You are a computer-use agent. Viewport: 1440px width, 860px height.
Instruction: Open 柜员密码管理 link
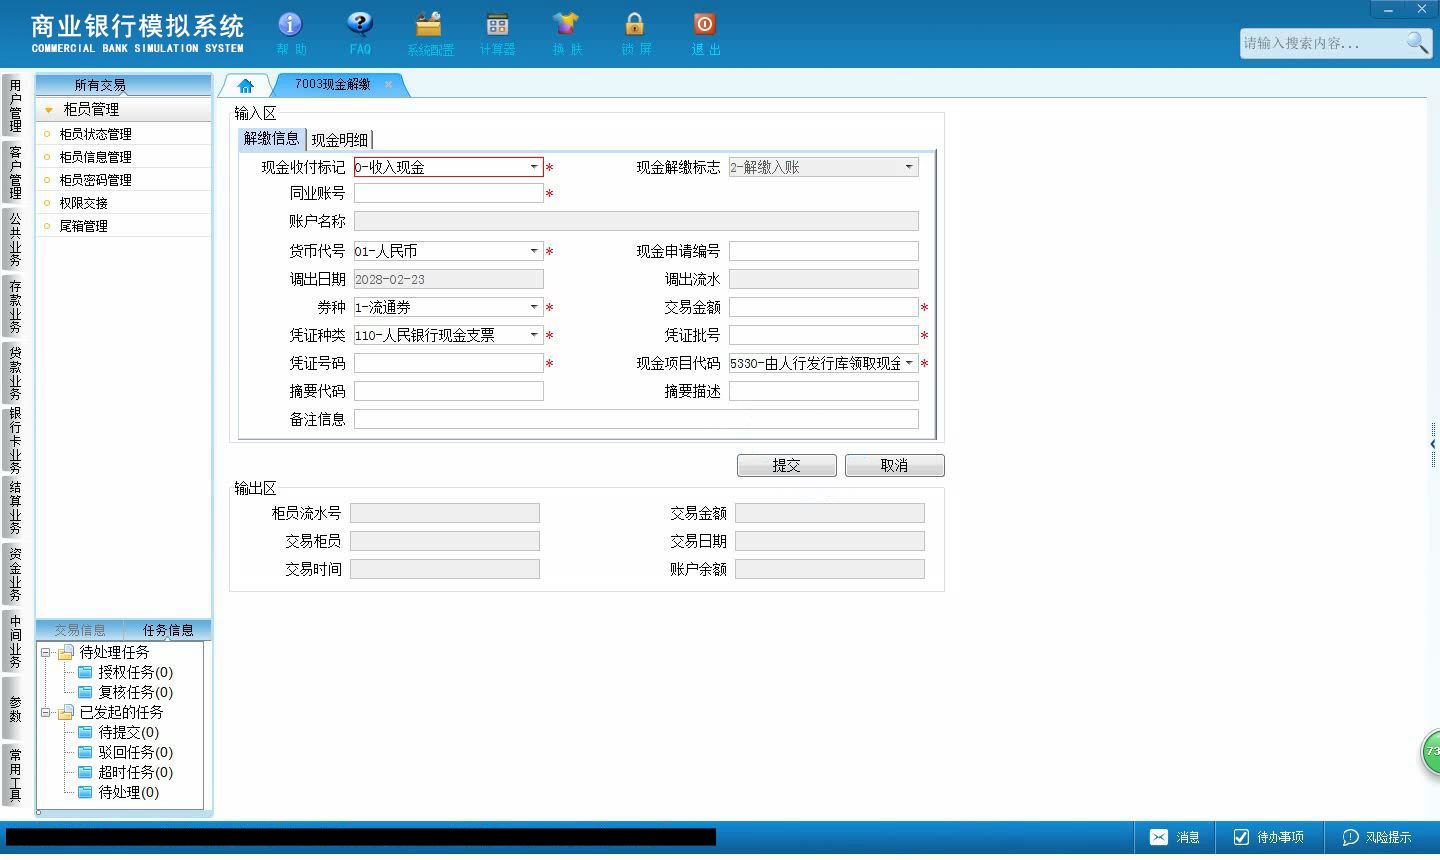coord(95,180)
